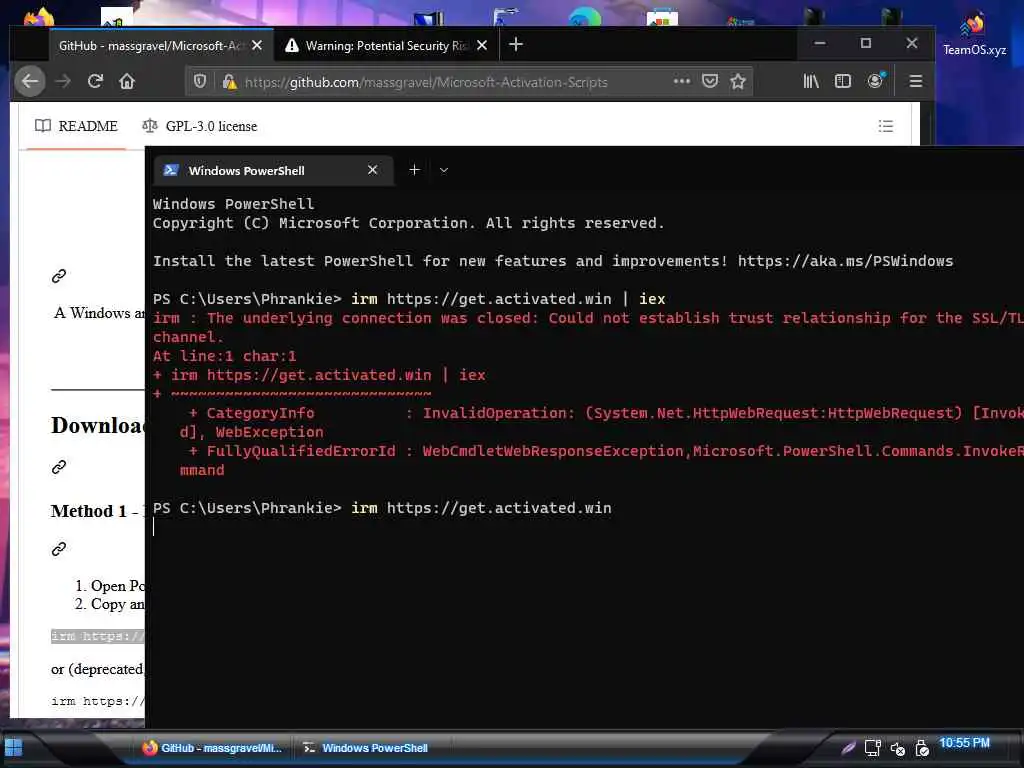
Task: Click anchor link icon below Download heading
Action: [59, 467]
